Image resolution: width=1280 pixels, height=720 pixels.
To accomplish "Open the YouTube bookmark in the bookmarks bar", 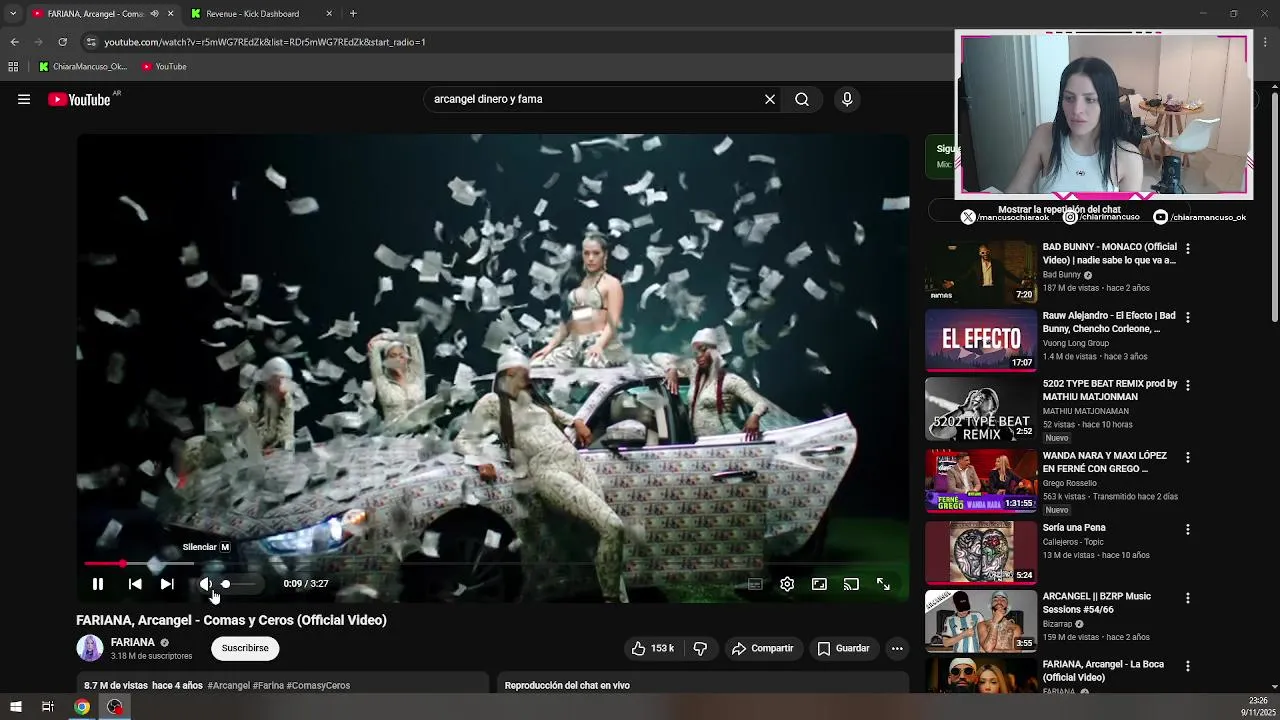I will [x=164, y=67].
